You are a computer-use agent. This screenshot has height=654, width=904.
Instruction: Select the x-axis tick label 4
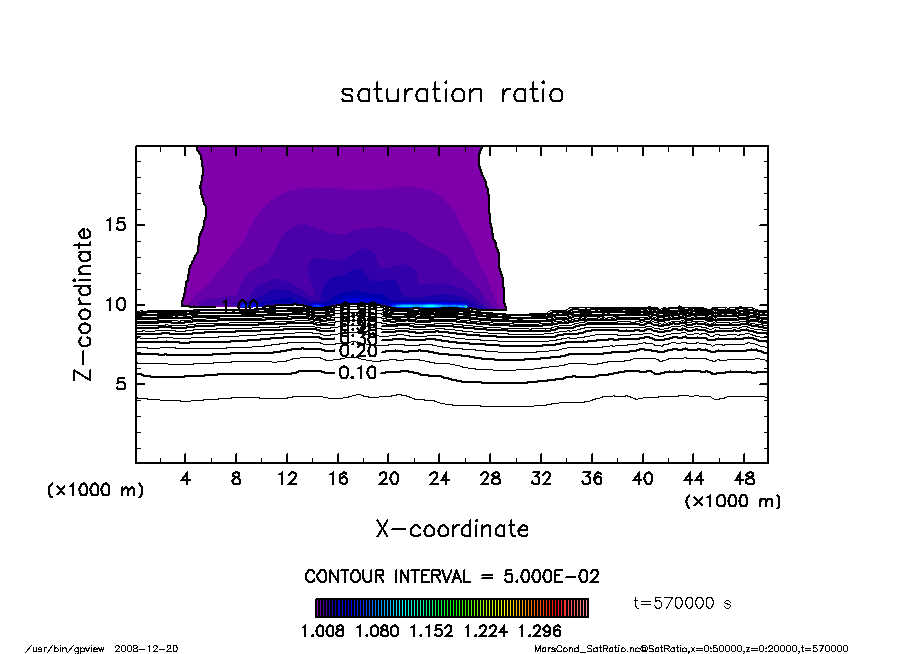point(186,478)
